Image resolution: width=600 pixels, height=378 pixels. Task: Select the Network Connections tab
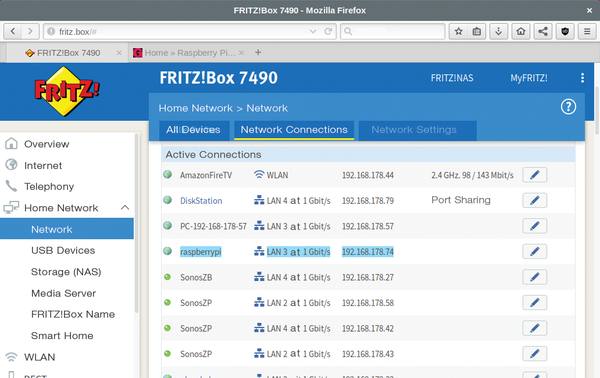[x=294, y=130]
